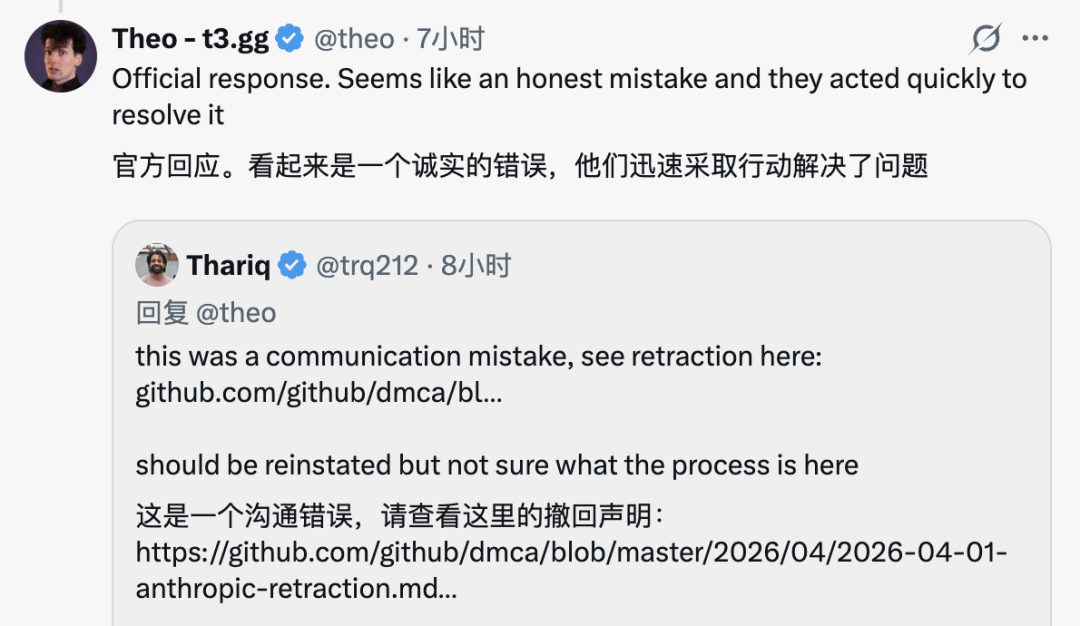The height and width of the screenshot is (626, 1080).
Task: Open the @trq212 handle
Action: tap(367, 265)
